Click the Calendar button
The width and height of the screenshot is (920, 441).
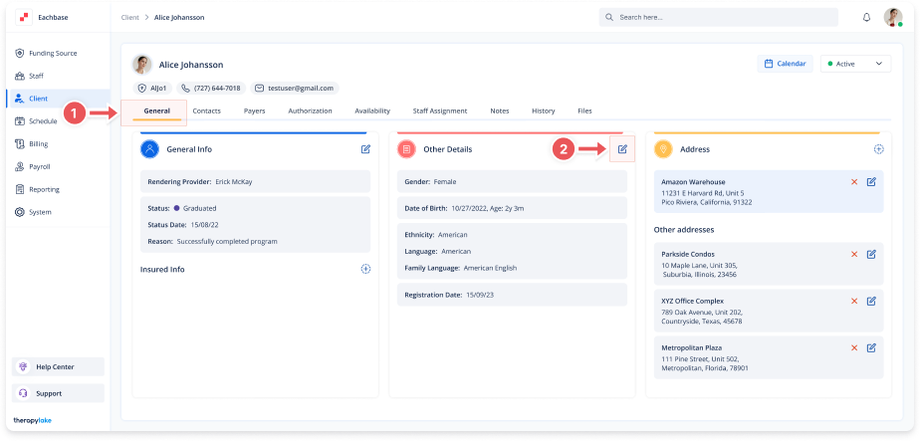(x=785, y=64)
